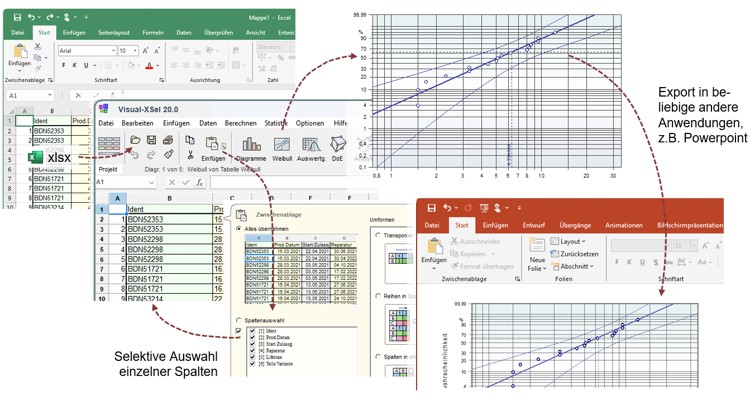Image resolution: width=750 pixels, height=399 pixels.
Task: Select the Spaltenauswahl radio option
Action: [x=238, y=320]
